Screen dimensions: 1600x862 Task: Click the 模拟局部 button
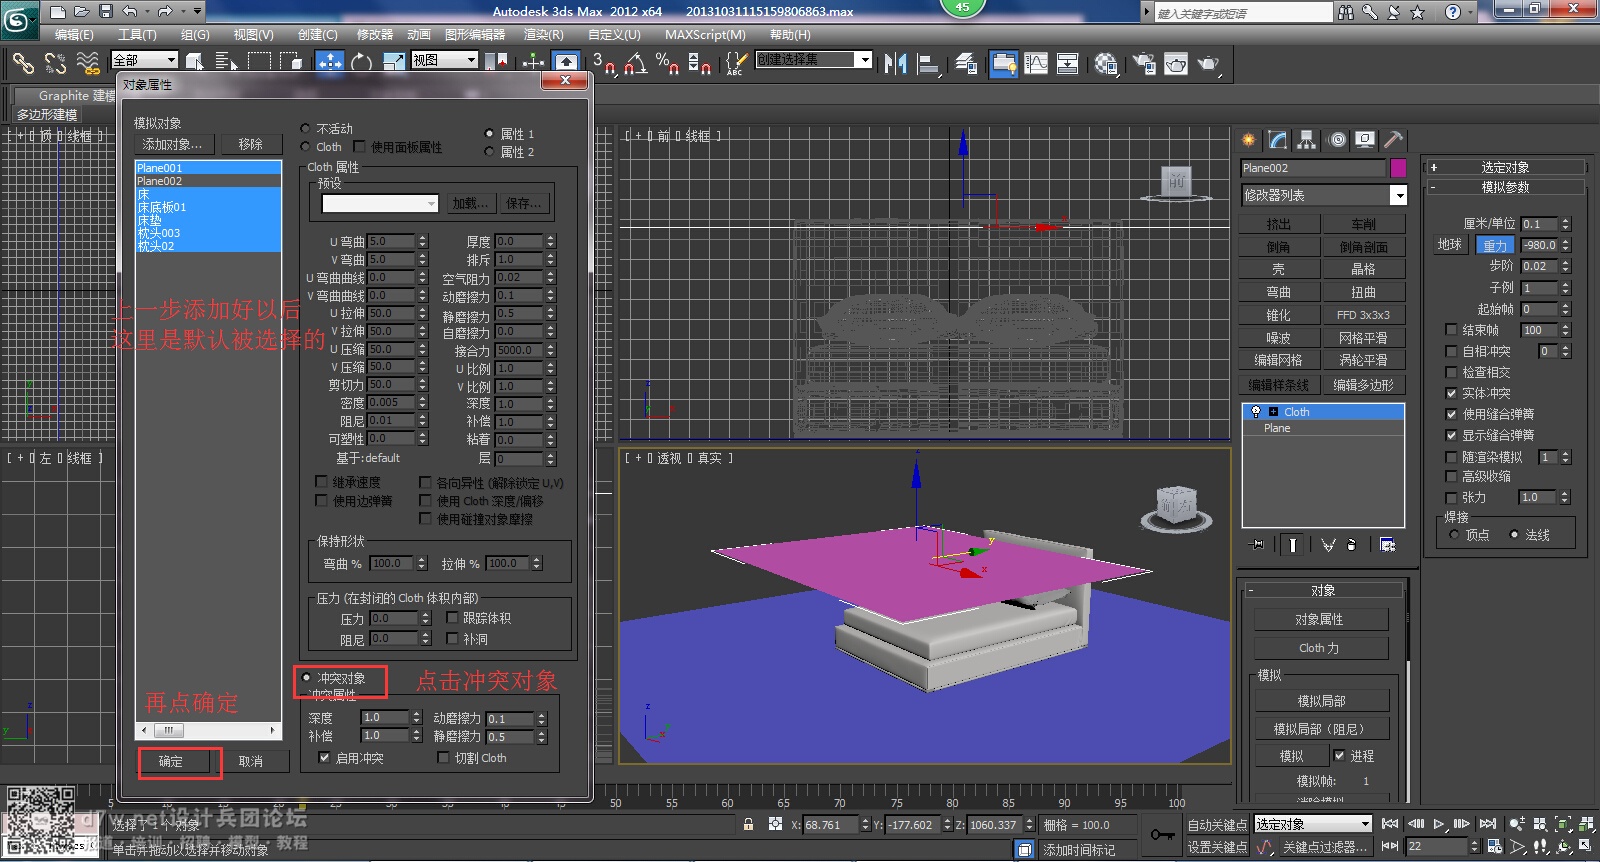(x=1321, y=700)
